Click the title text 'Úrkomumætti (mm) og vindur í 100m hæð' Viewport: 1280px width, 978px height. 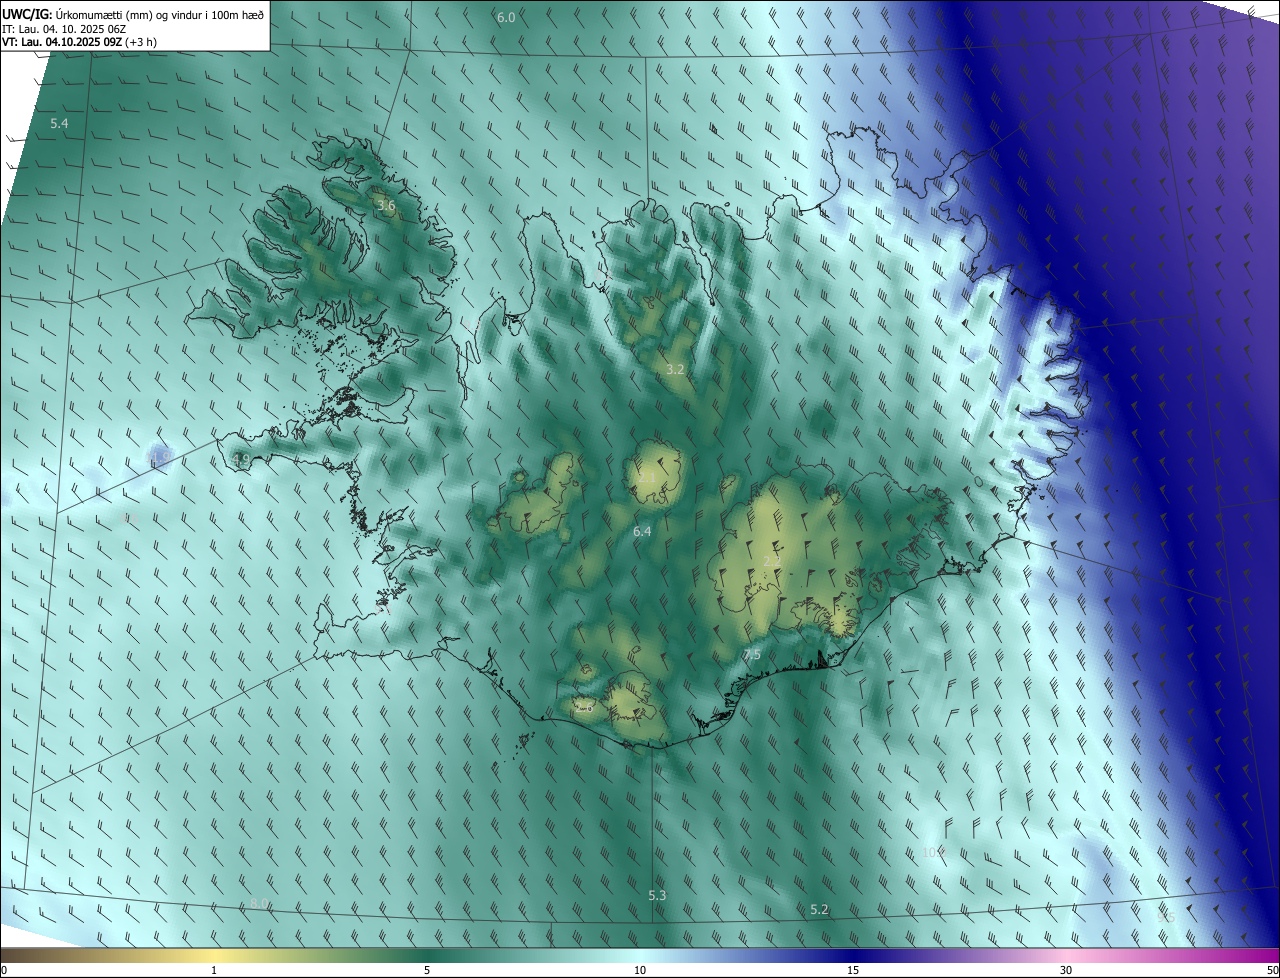(160, 14)
